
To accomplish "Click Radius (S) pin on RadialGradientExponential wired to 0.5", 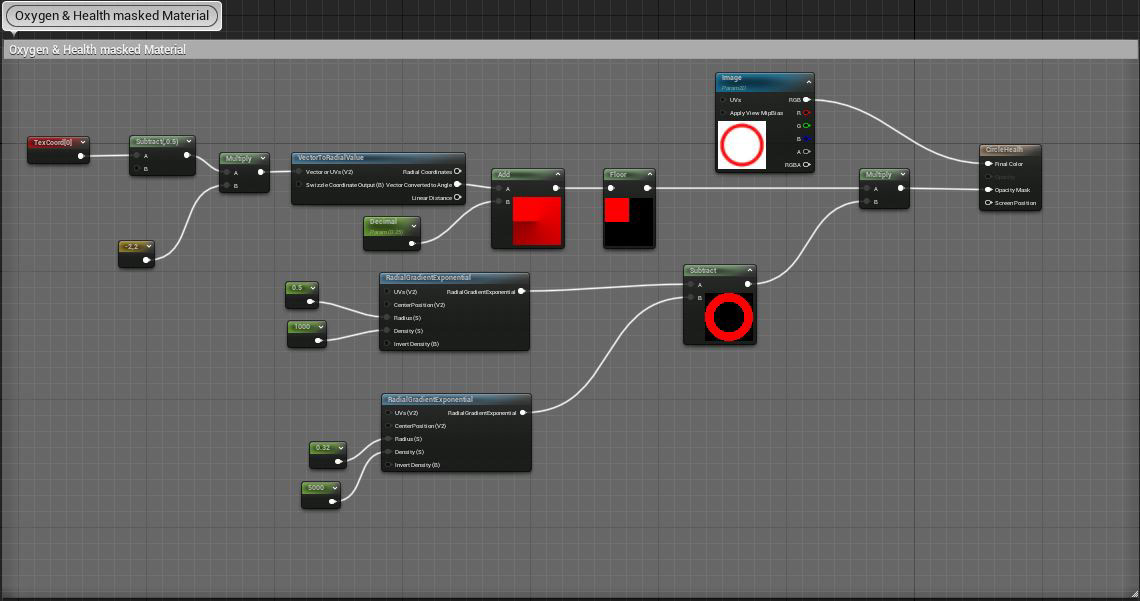I will coord(387,318).
